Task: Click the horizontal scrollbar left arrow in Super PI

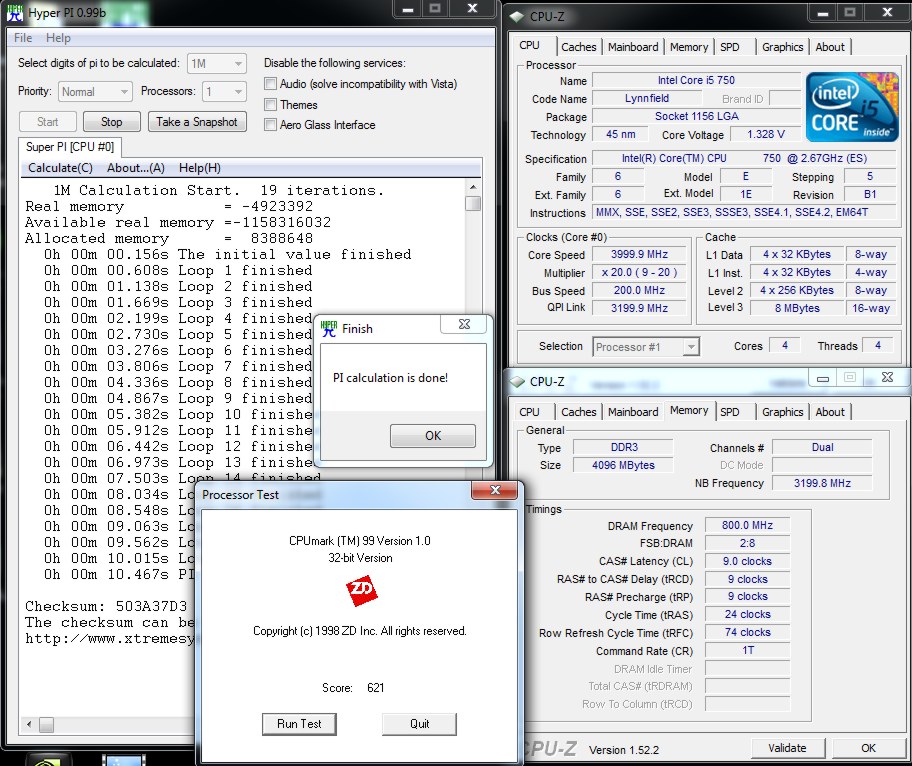Action: click(x=28, y=724)
